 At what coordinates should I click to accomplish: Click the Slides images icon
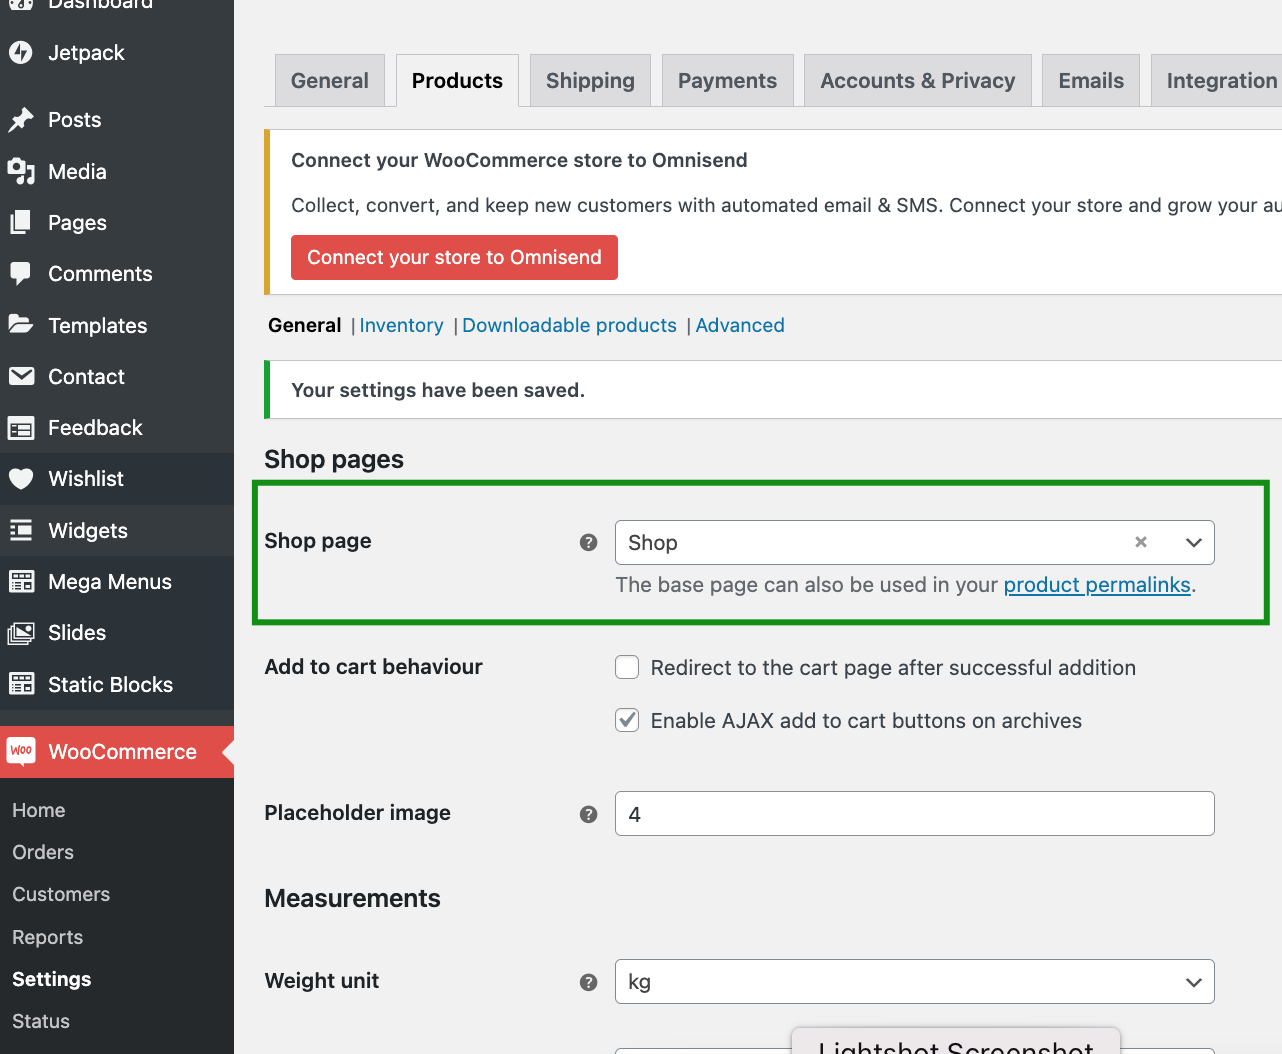[x=21, y=633]
